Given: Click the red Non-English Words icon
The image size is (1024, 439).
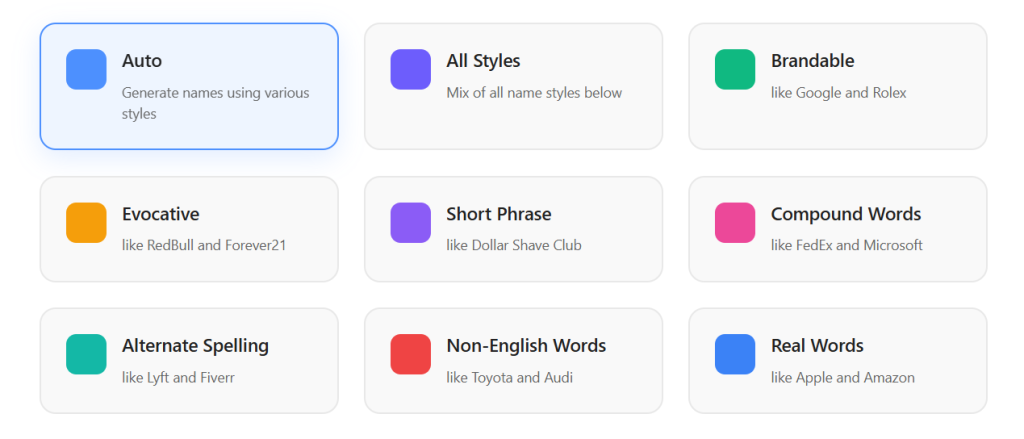Looking at the screenshot, I should (x=411, y=354).
